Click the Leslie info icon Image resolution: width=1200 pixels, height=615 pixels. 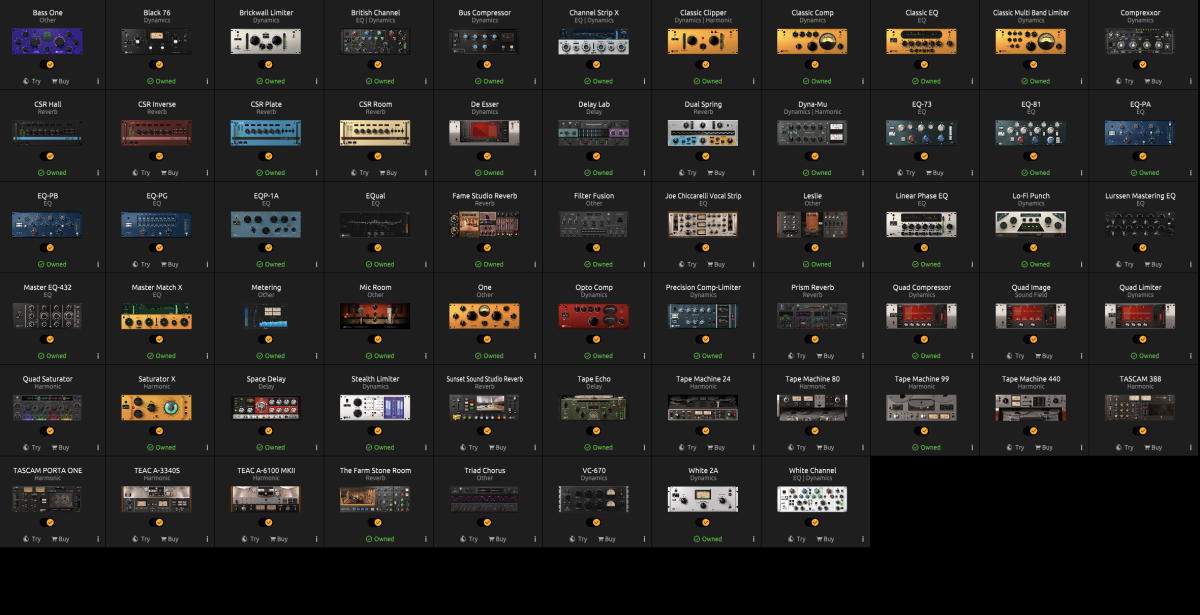(x=863, y=264)
